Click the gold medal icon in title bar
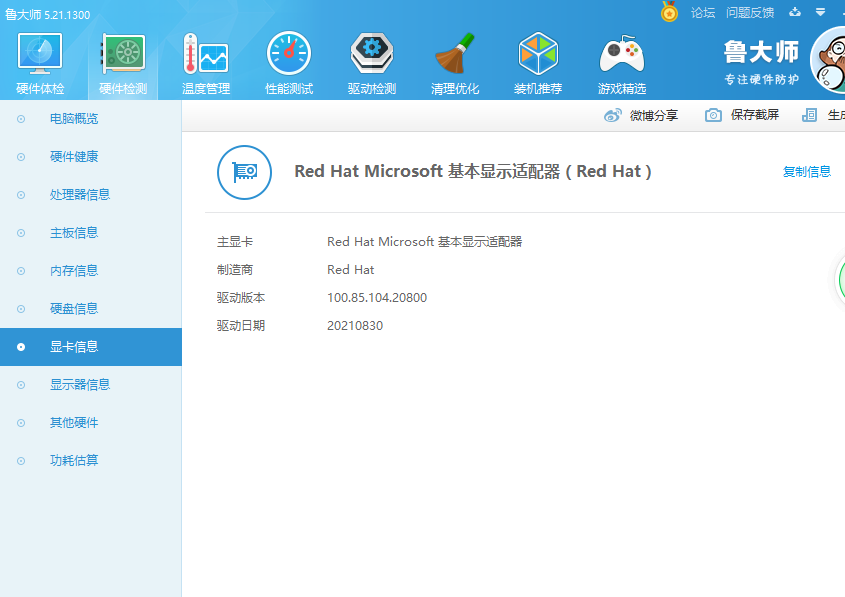 point(669,11)
